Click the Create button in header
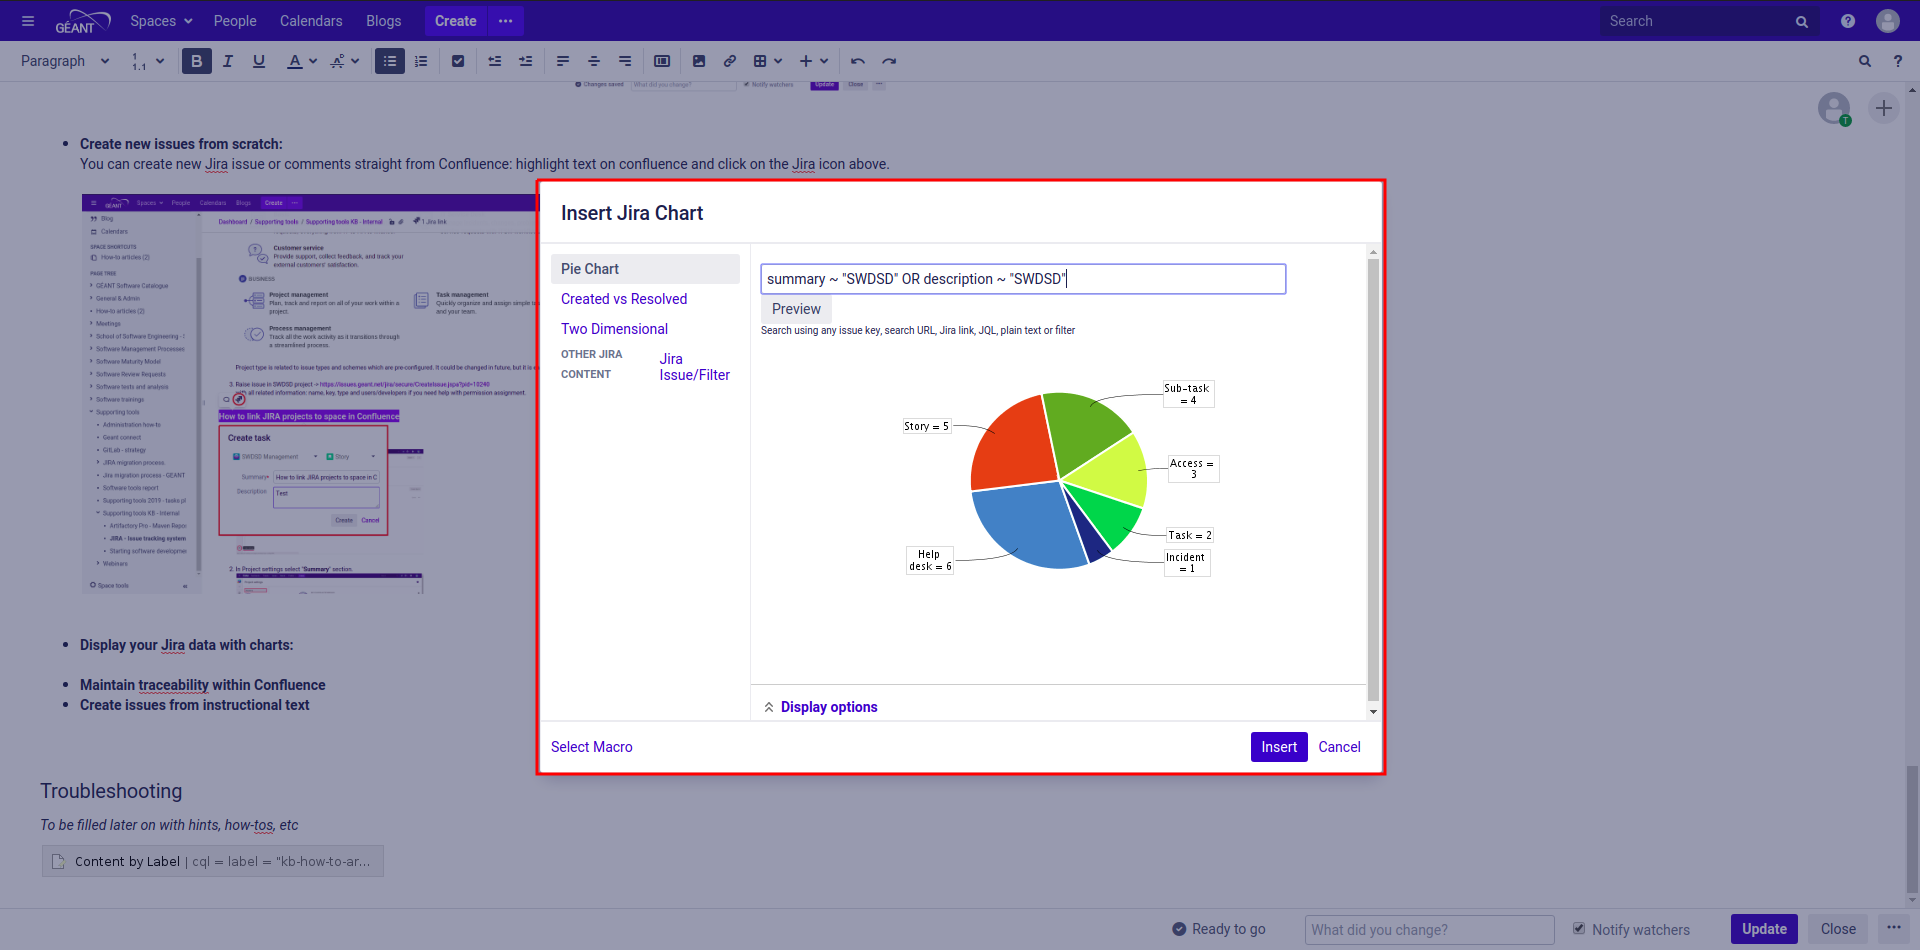The image size is (1920, 950). coord(456,21)
